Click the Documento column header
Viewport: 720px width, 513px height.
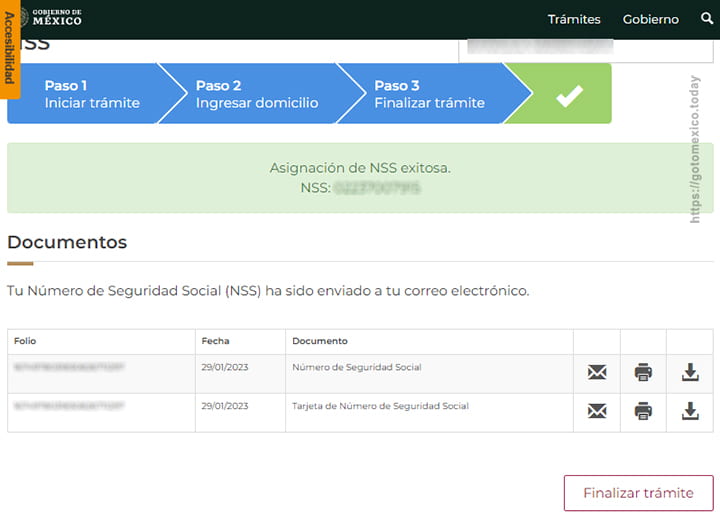[x=320, y=341]
